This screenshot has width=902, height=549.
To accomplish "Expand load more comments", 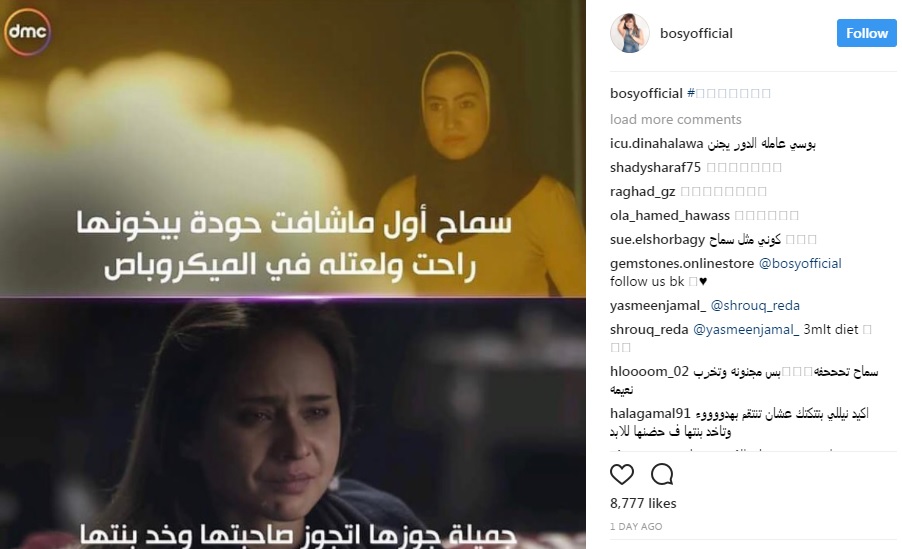I will (x=675, y=119).
